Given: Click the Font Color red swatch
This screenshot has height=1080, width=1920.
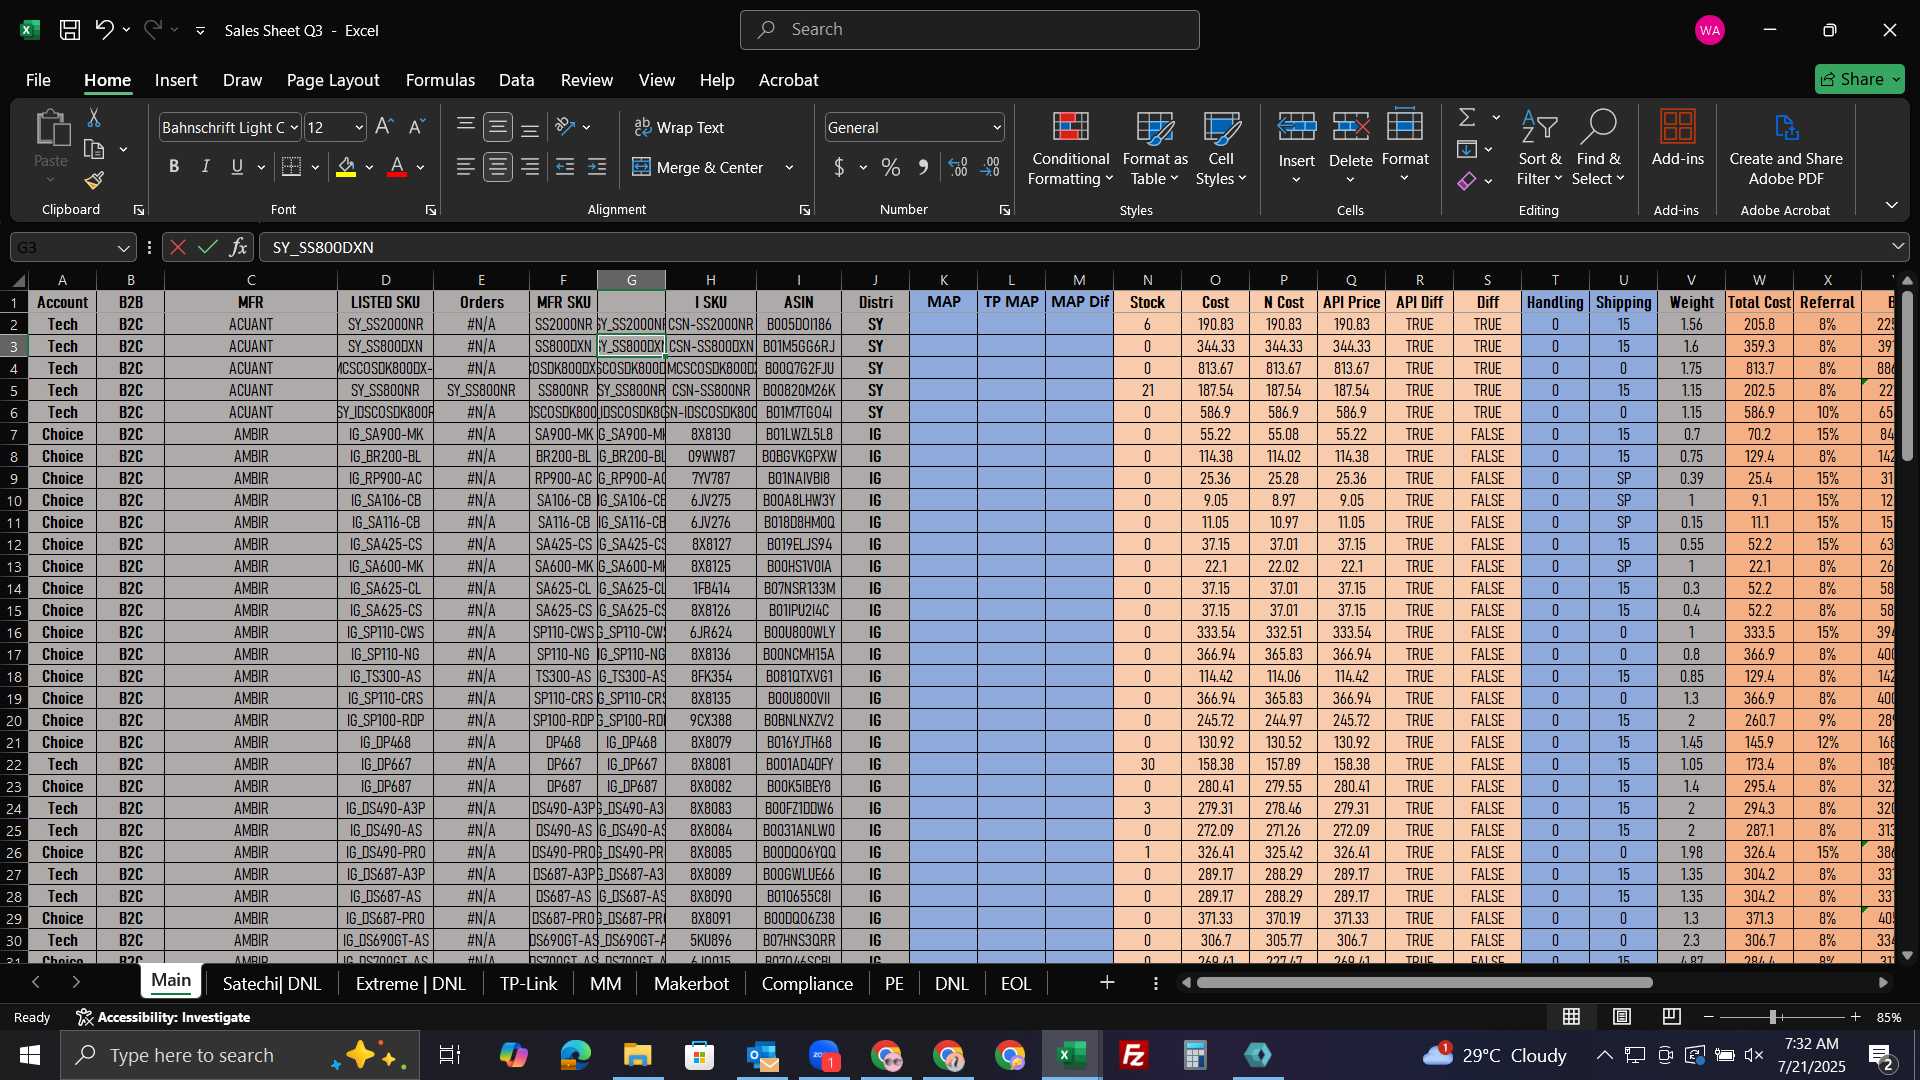Looking at the screenshot, I should tap(397, 167).
